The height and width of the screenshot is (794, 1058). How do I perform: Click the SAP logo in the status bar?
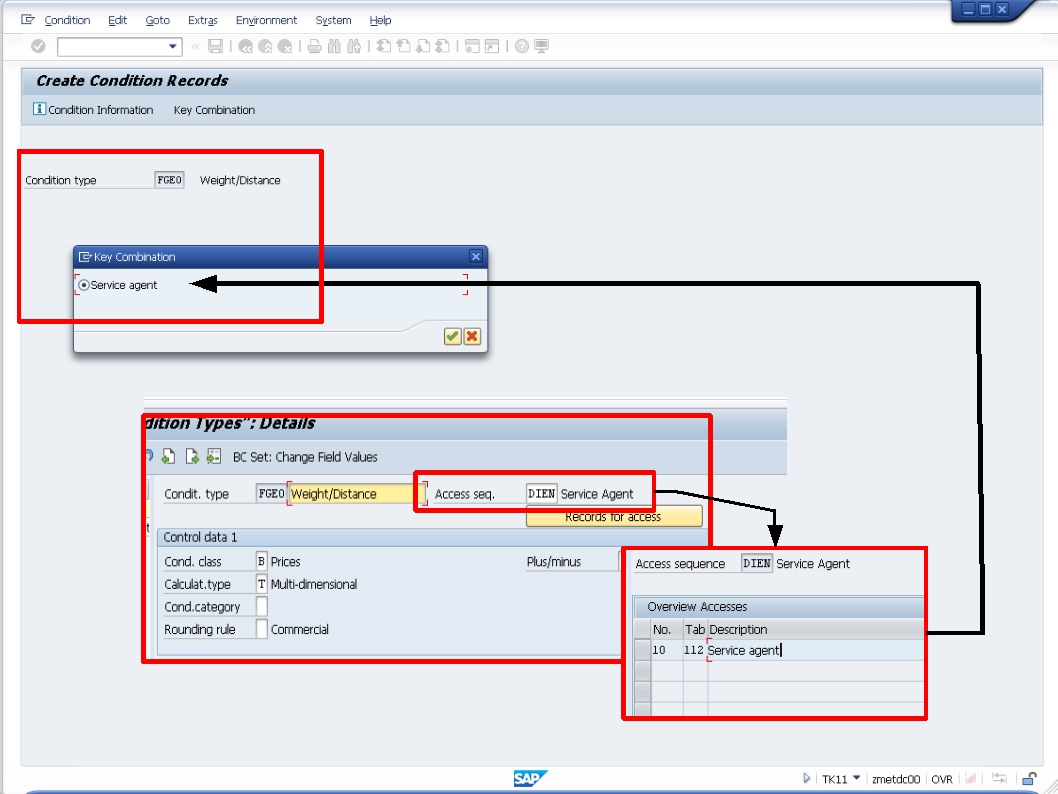tap(530, 778)
